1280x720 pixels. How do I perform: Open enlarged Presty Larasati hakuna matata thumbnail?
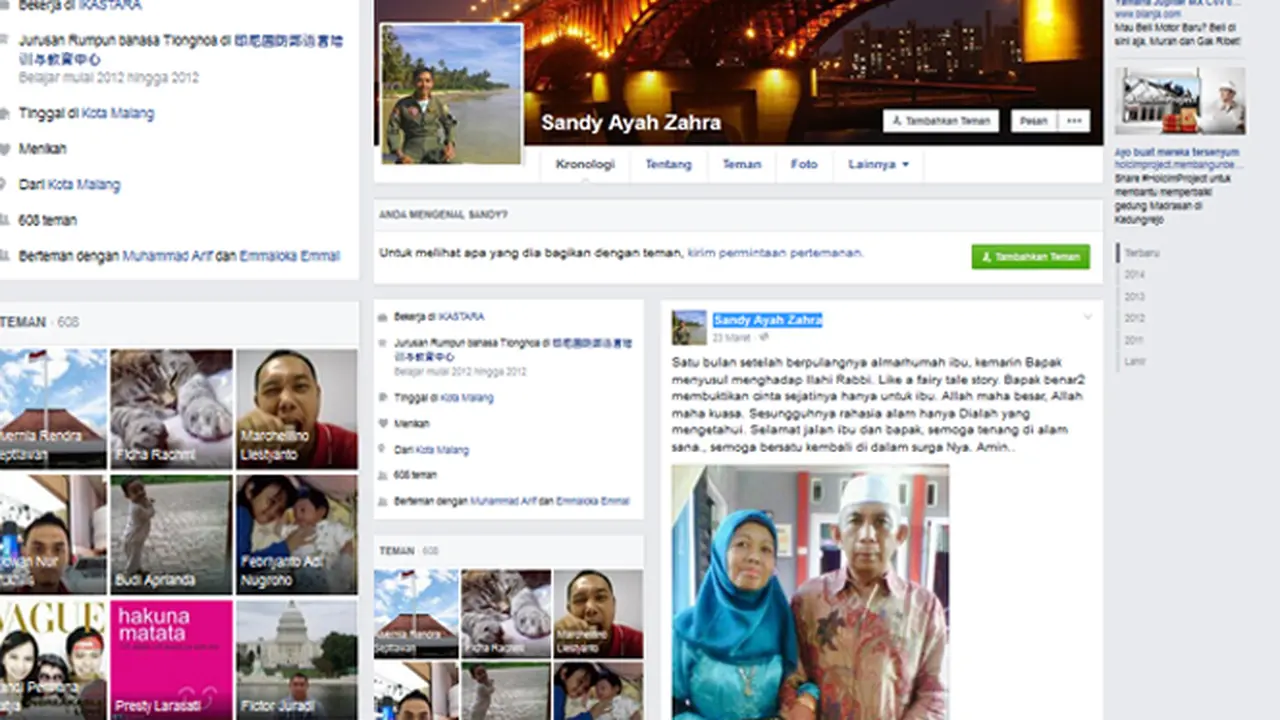point(171,659)
